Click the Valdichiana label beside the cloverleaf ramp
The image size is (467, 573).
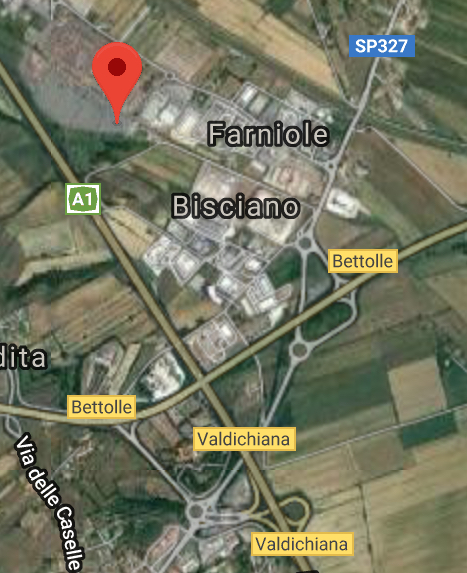click(x=302, y=544)
